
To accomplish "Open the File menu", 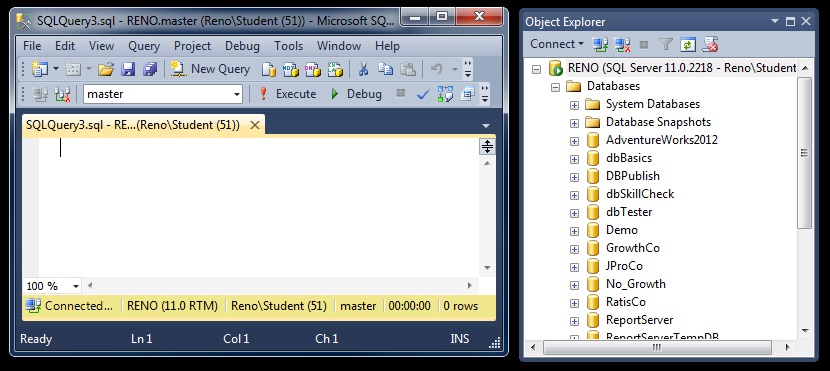I will [32, 46].
